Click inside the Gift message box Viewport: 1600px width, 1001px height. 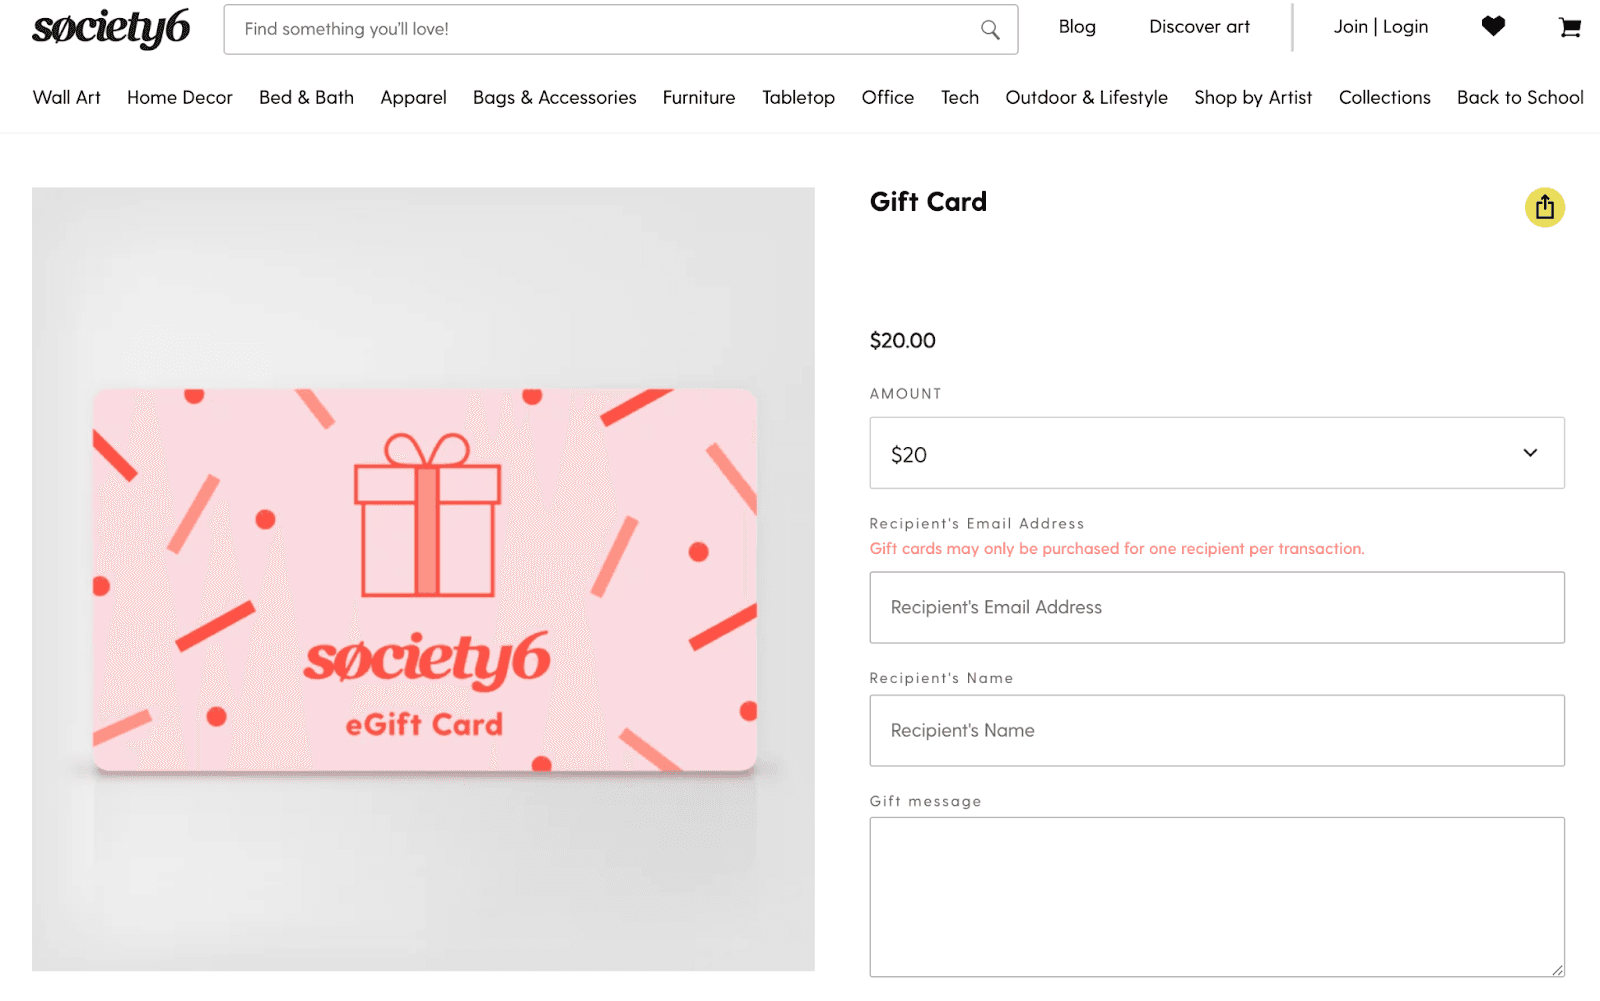coord(1216,895)
